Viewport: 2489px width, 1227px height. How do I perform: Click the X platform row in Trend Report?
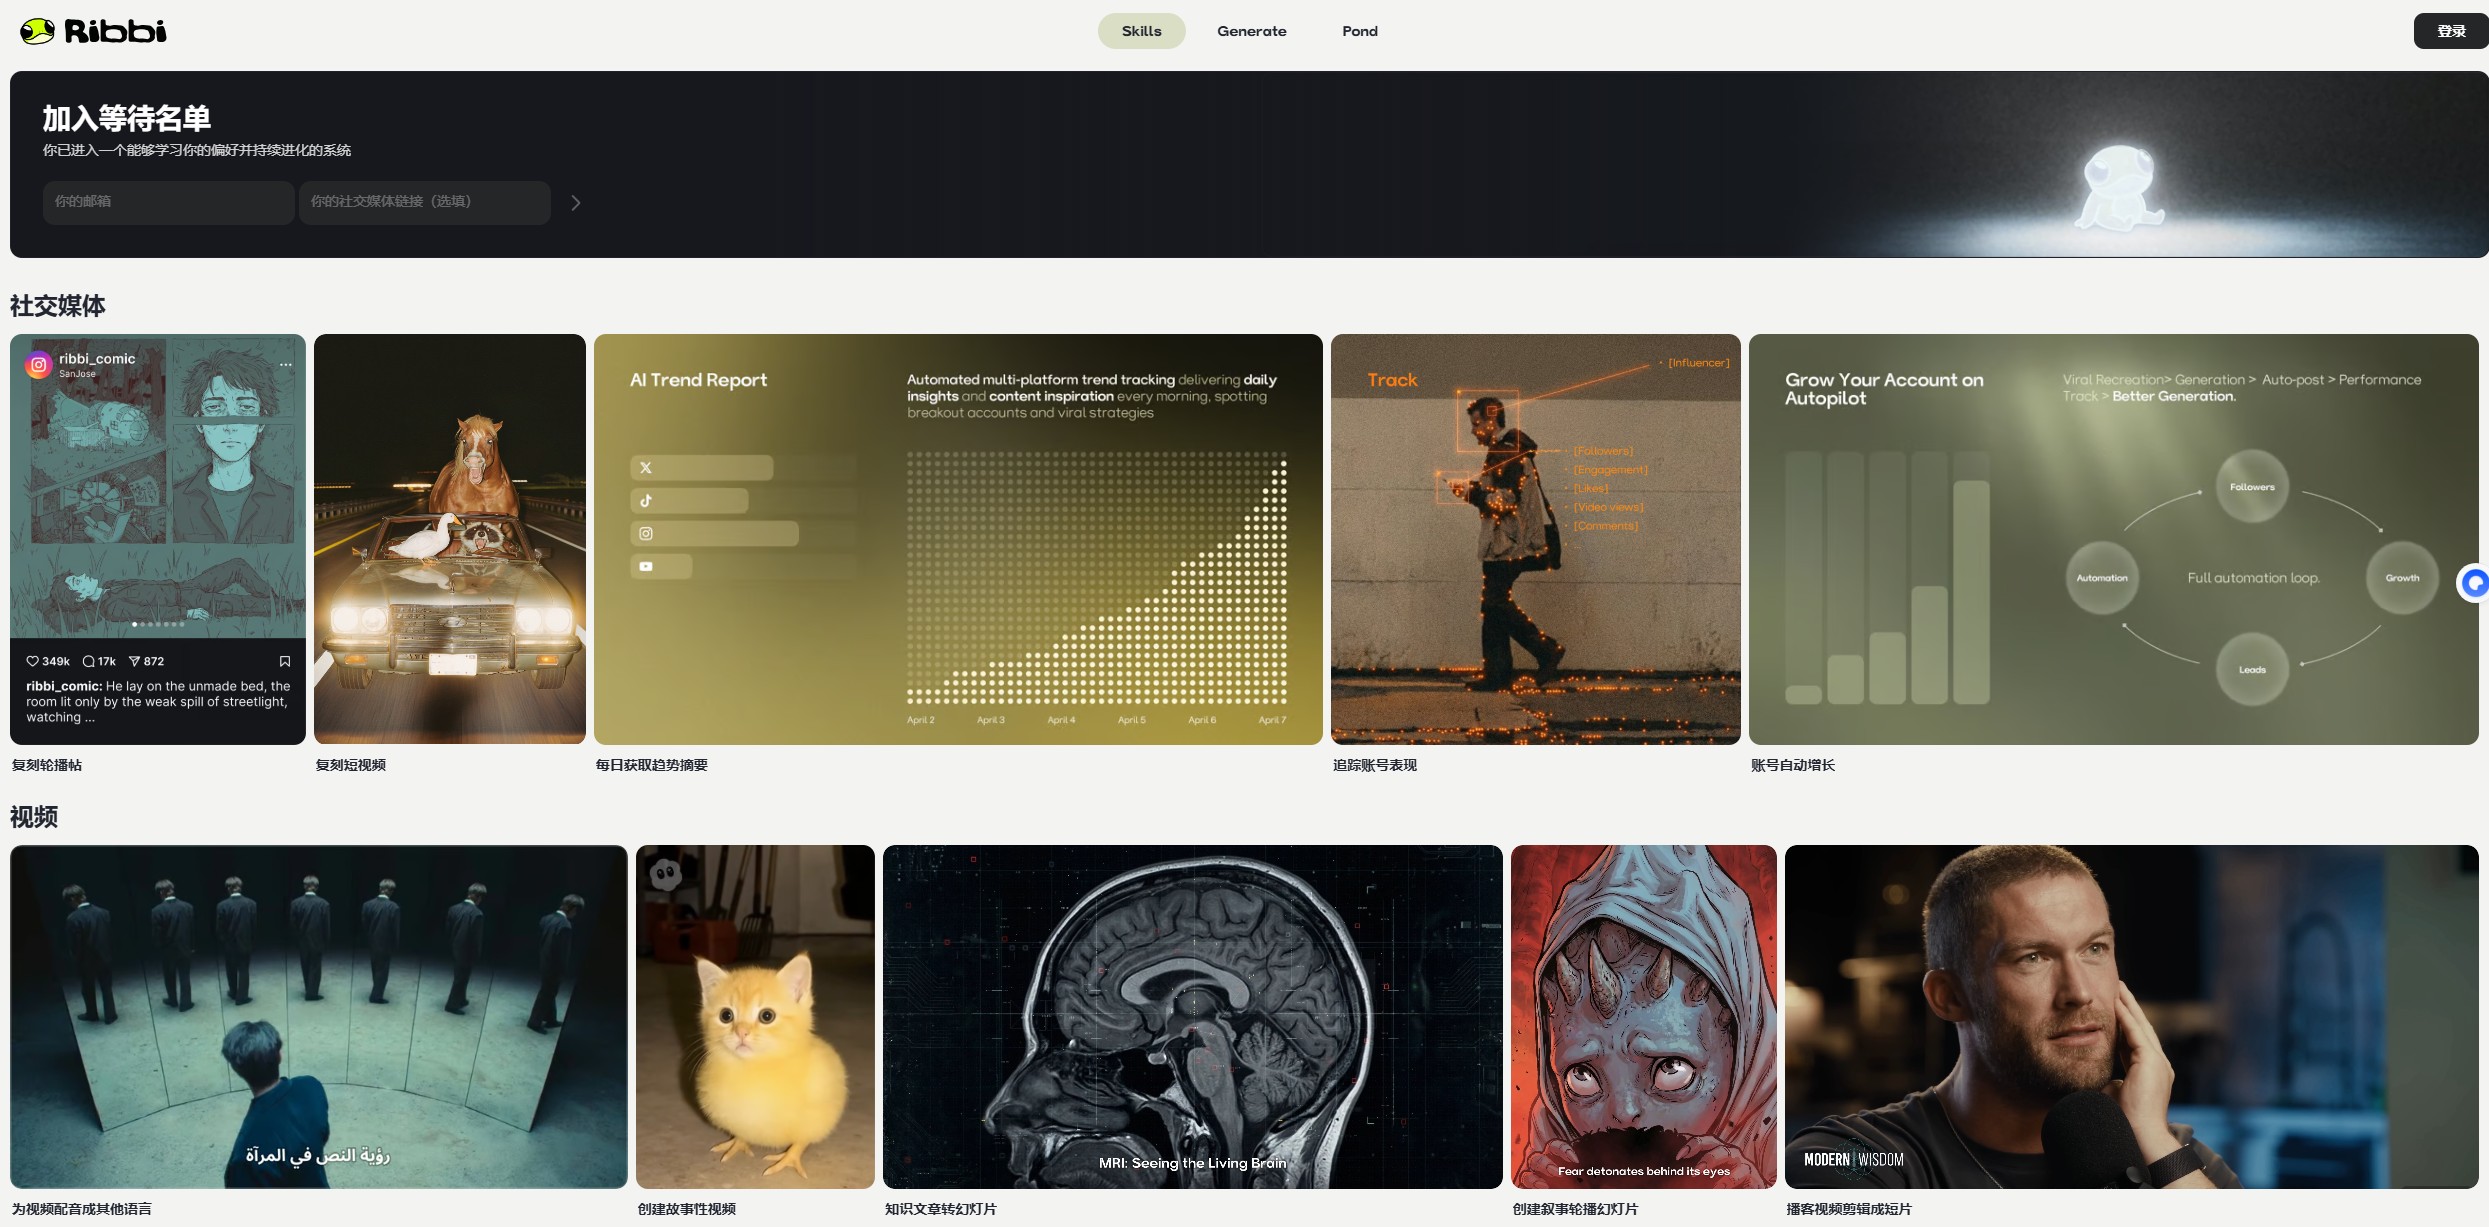pos(702,468)
